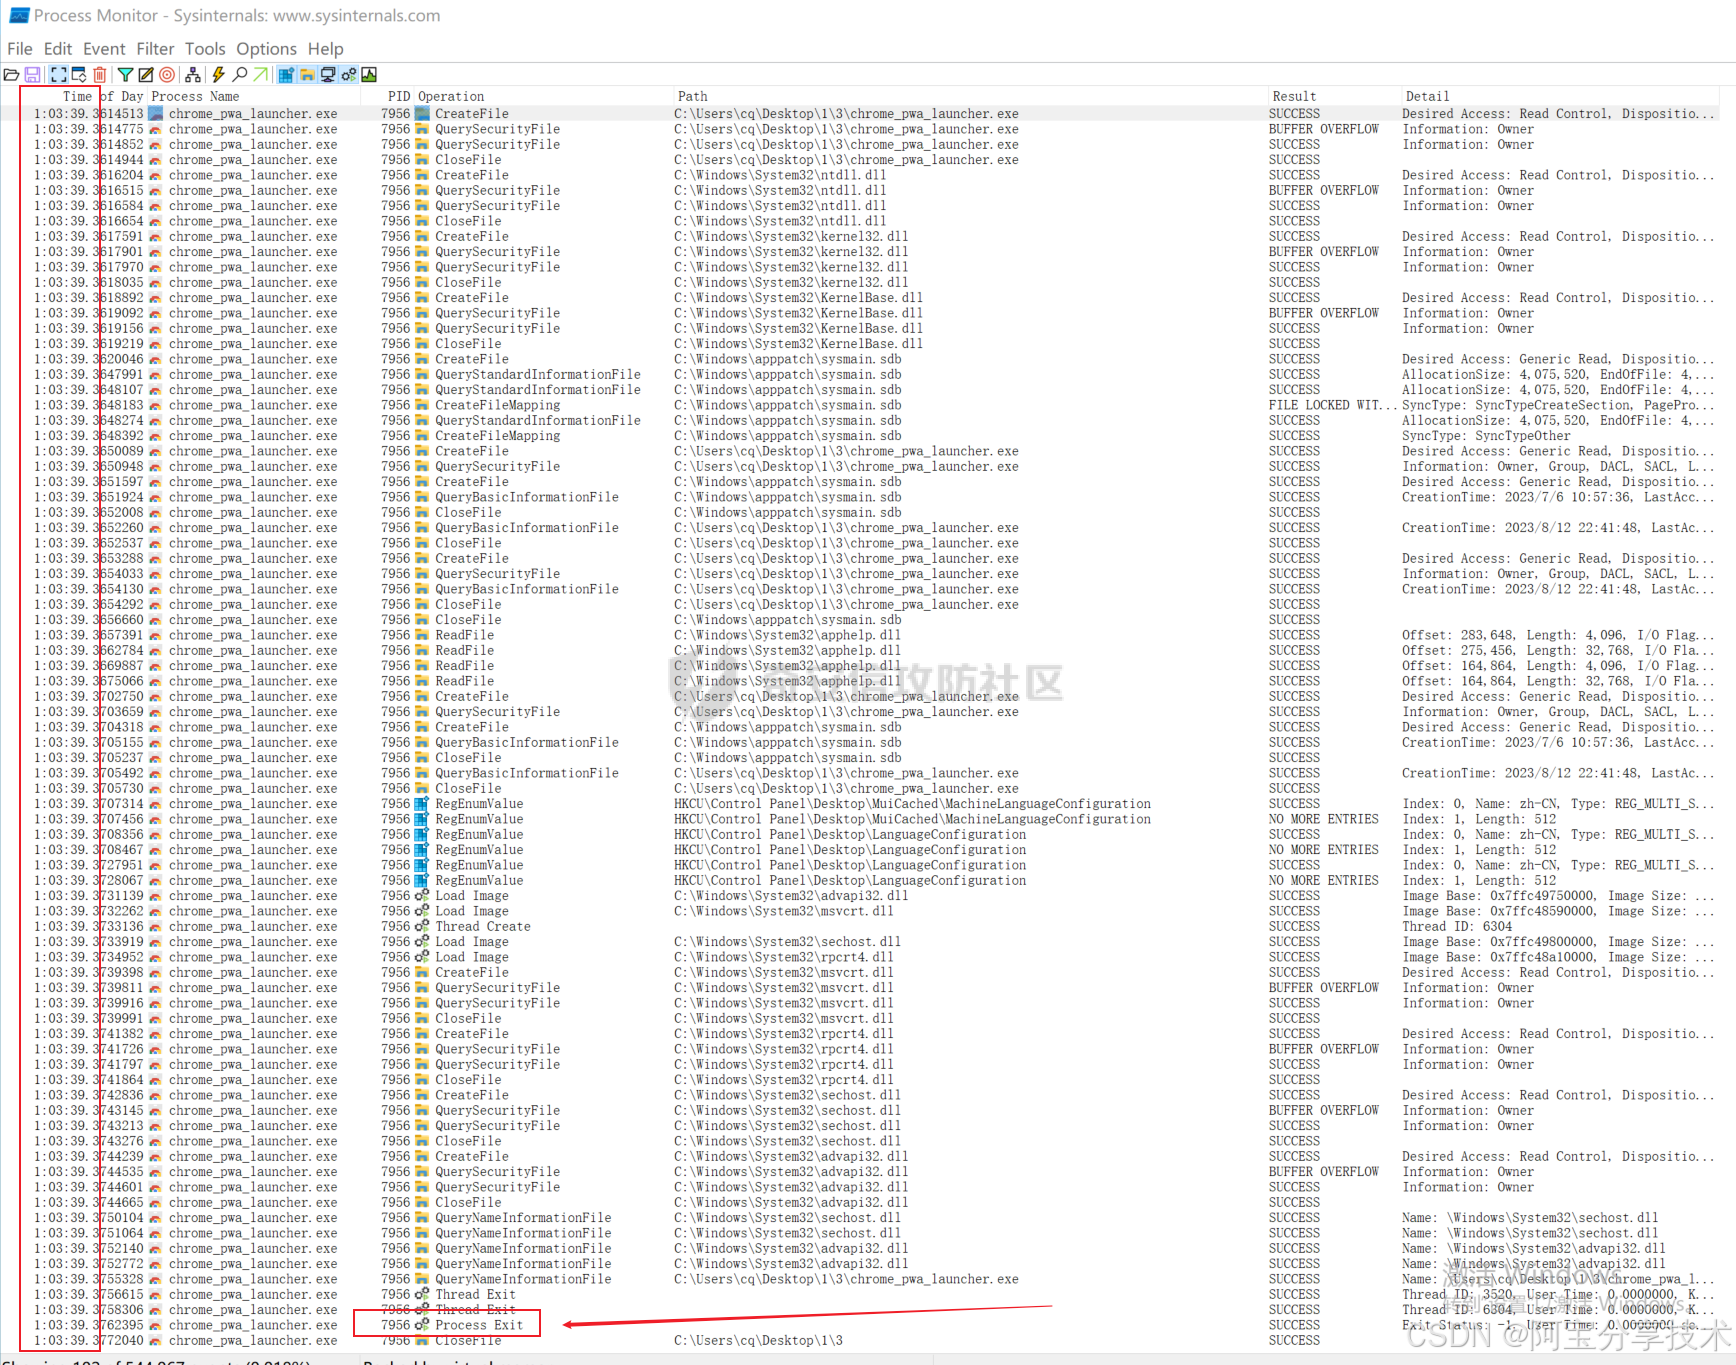Toggle showing file system activity events
The height and width of the screenshot is (1365, 1736).
pos(307,75)
